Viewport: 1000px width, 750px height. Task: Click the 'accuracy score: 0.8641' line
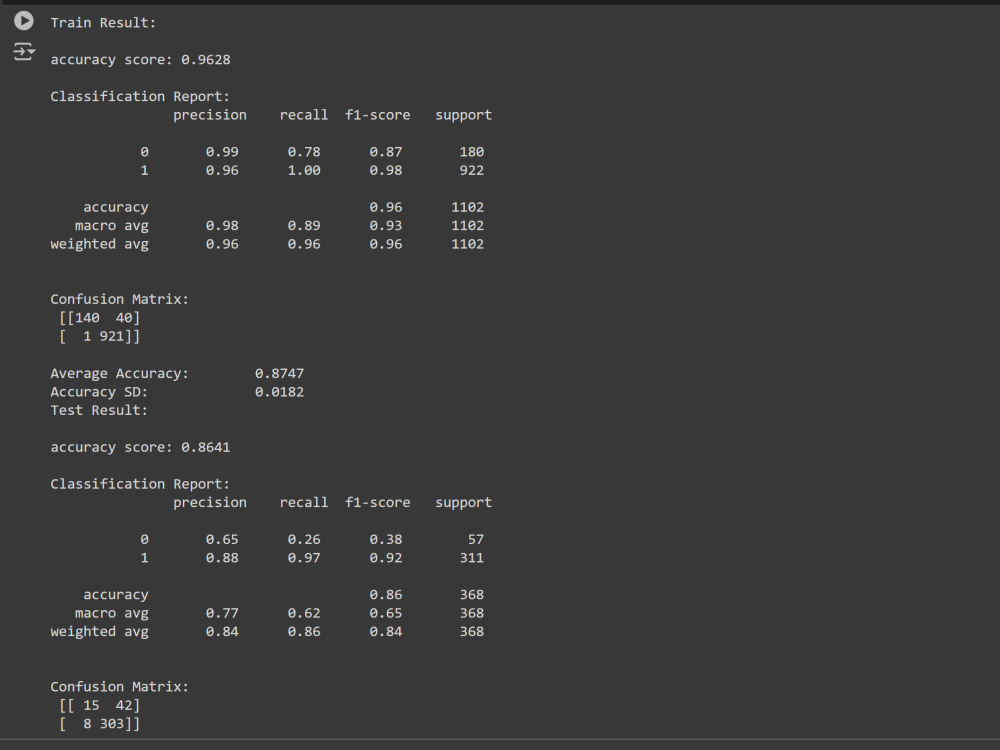click(x=140, y=448)
